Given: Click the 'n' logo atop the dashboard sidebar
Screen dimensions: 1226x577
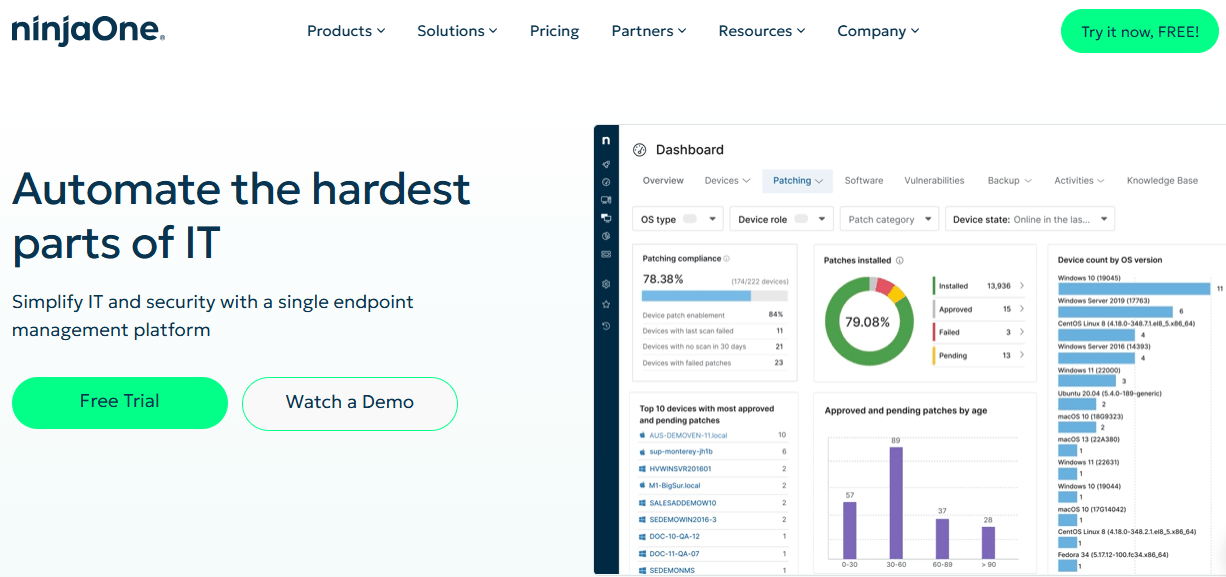Looking at the screenshot, I should (x=606, y=141).
